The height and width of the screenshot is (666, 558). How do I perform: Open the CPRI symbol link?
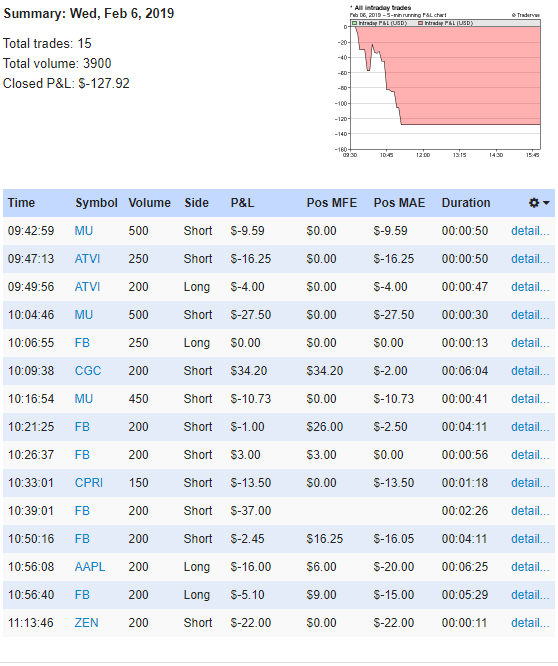(x=89, y=483)
